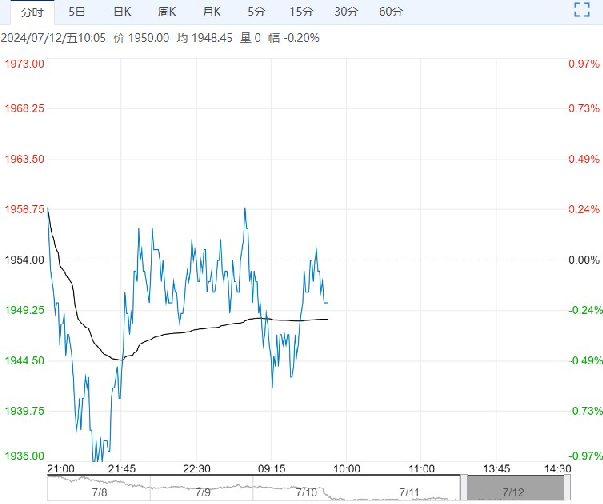Go to 7/11 in the date navigator

pyautogui.click(x=408, y=492)
